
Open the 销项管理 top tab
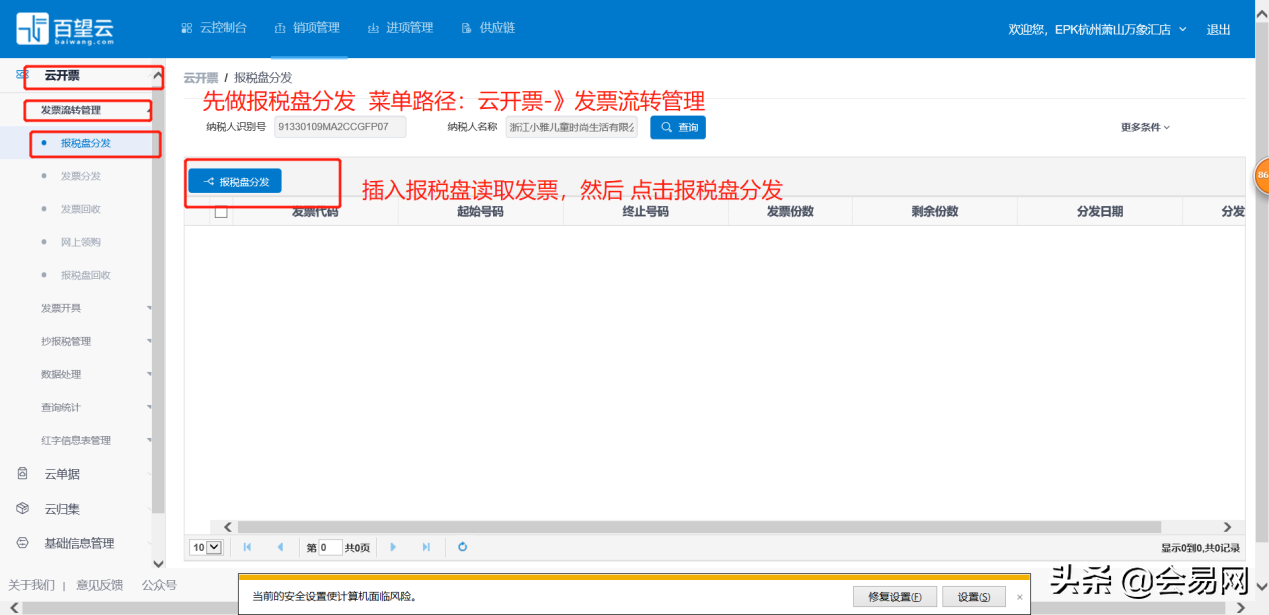(x=307, y=28)
